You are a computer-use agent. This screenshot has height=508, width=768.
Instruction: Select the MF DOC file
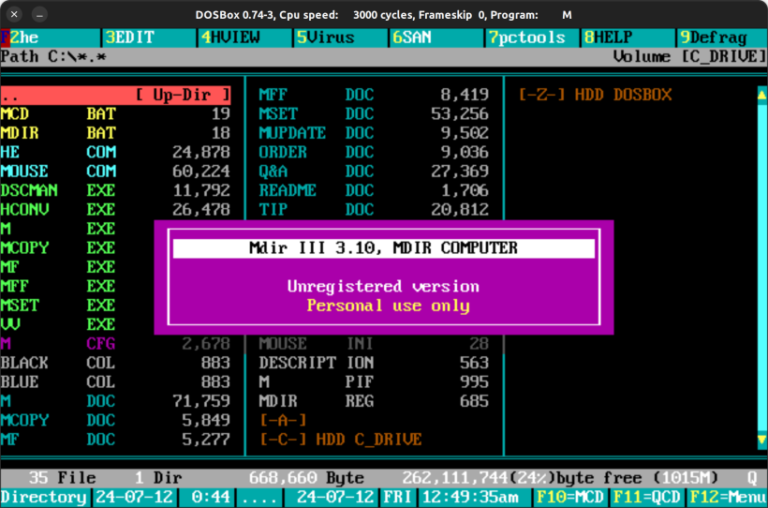pos(116,439)
